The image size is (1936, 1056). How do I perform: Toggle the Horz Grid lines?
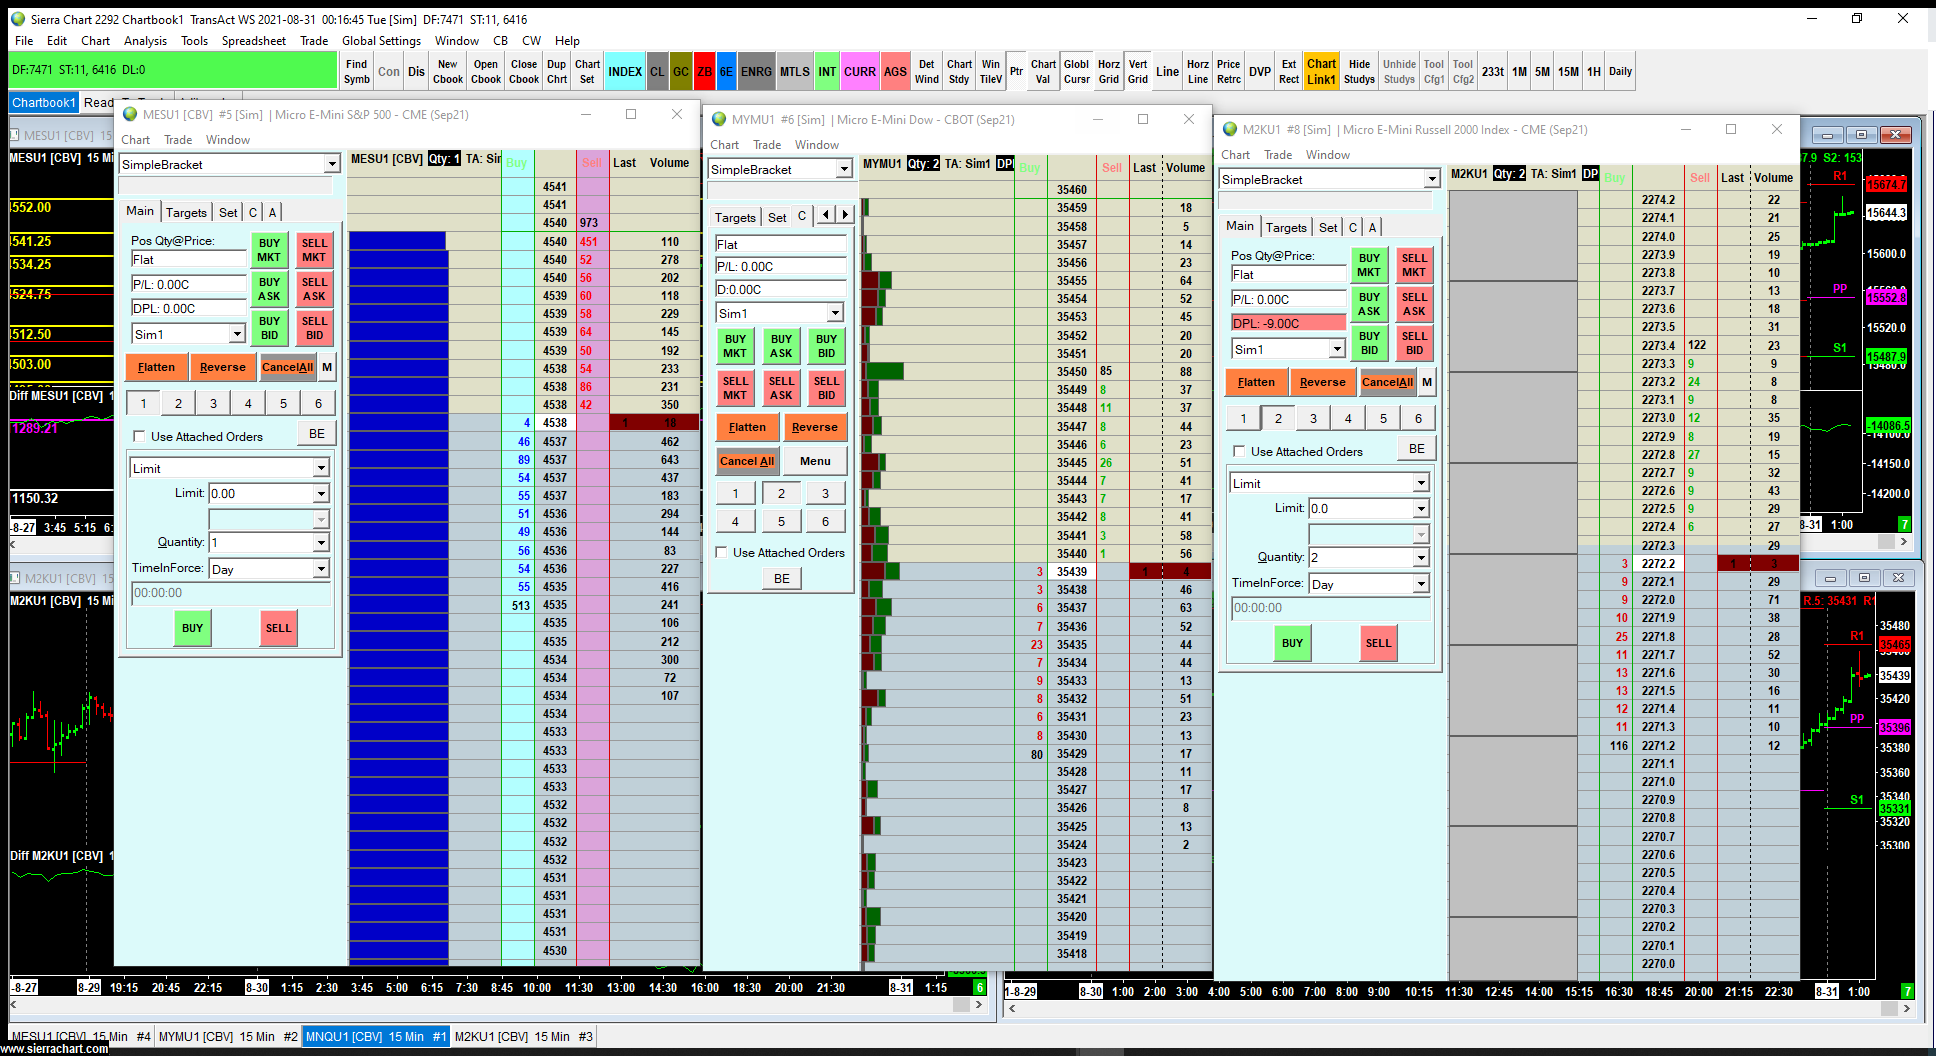(x=1109, y=71)
